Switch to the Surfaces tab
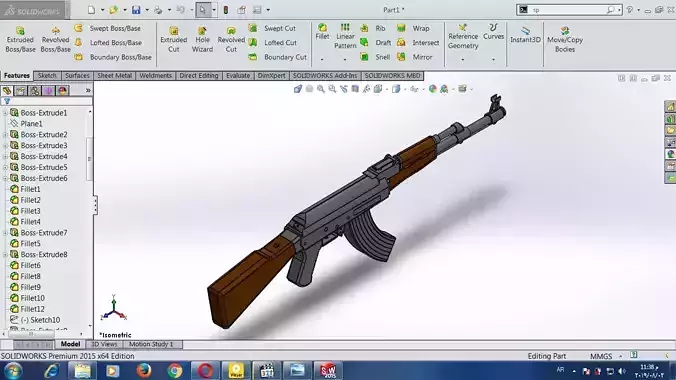Image resolution: width=676 pixels, height=380 pixels. [77, 75]
